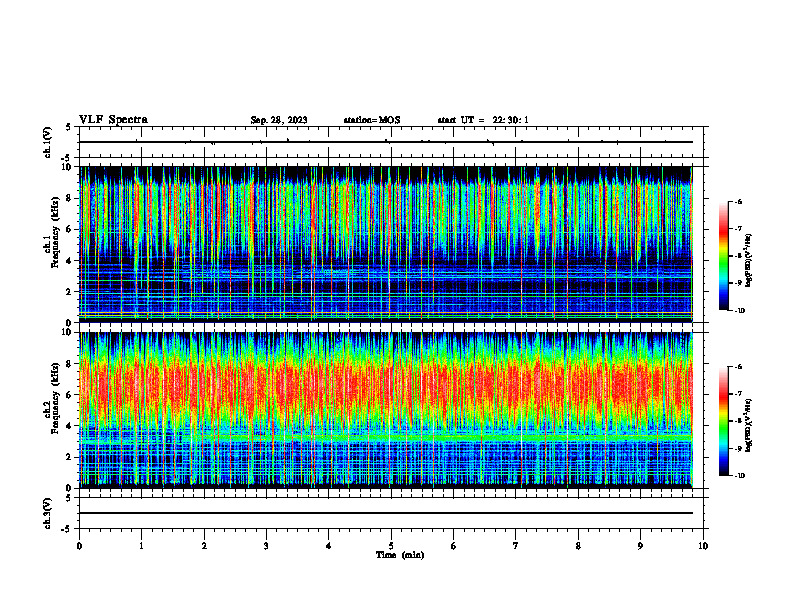Click the ch.1 spectrogram plot area

click(x=385, y=244)
